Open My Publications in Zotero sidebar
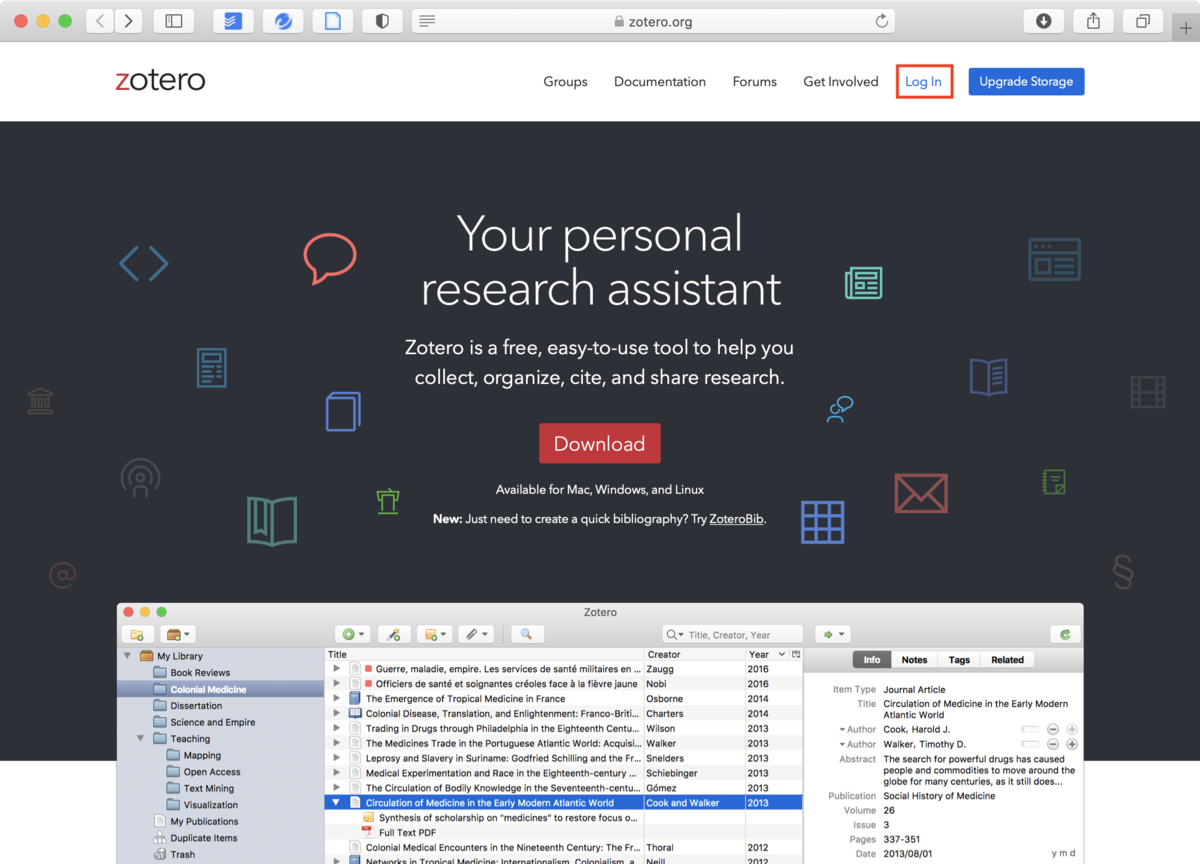The height and width of the screenshot is (864, 1200). coord(204,821)
